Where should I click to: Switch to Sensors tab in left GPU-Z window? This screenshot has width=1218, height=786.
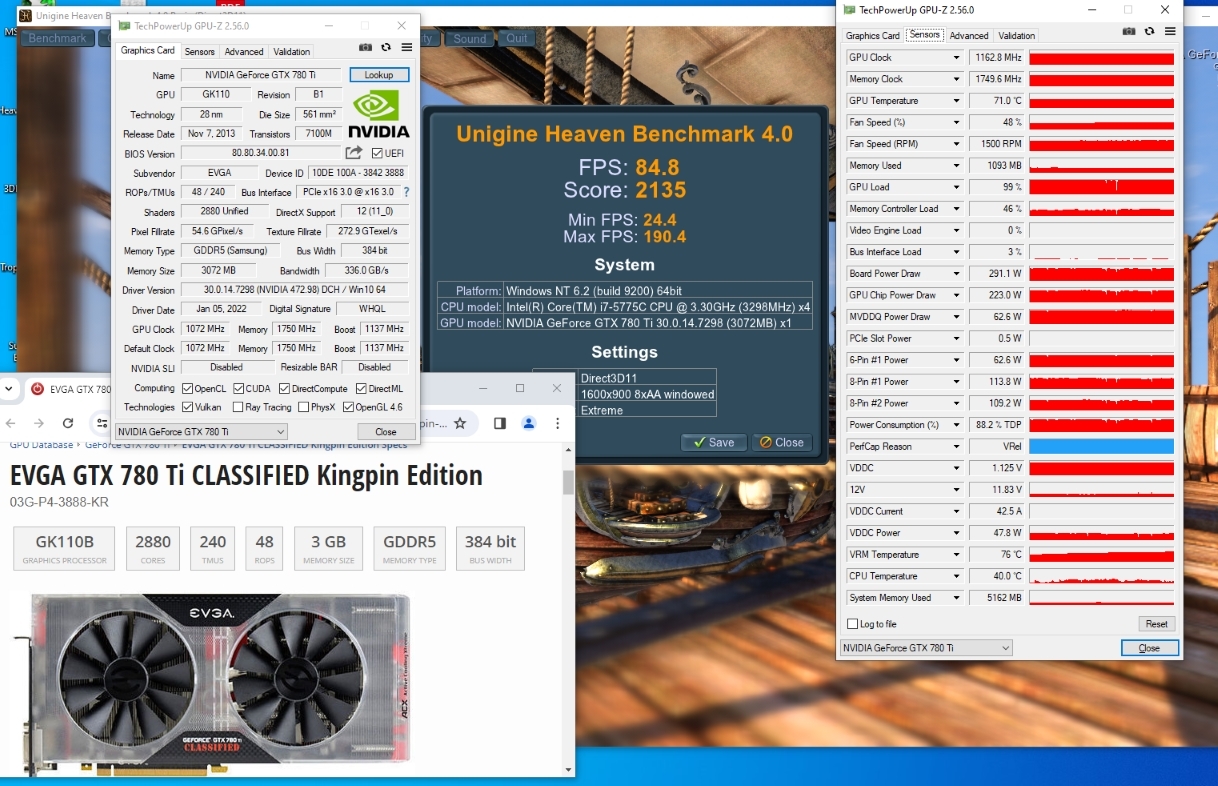[199, 52]
